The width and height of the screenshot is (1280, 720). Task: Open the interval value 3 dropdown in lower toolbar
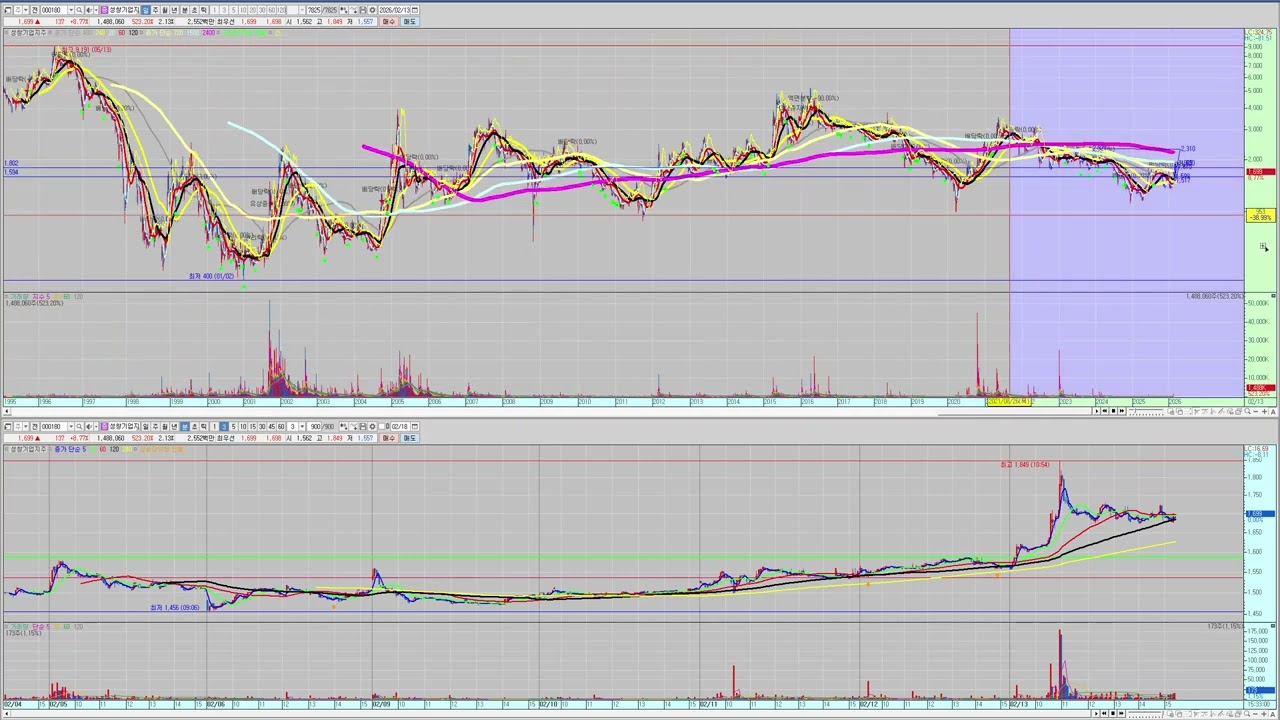pos(302,427)
